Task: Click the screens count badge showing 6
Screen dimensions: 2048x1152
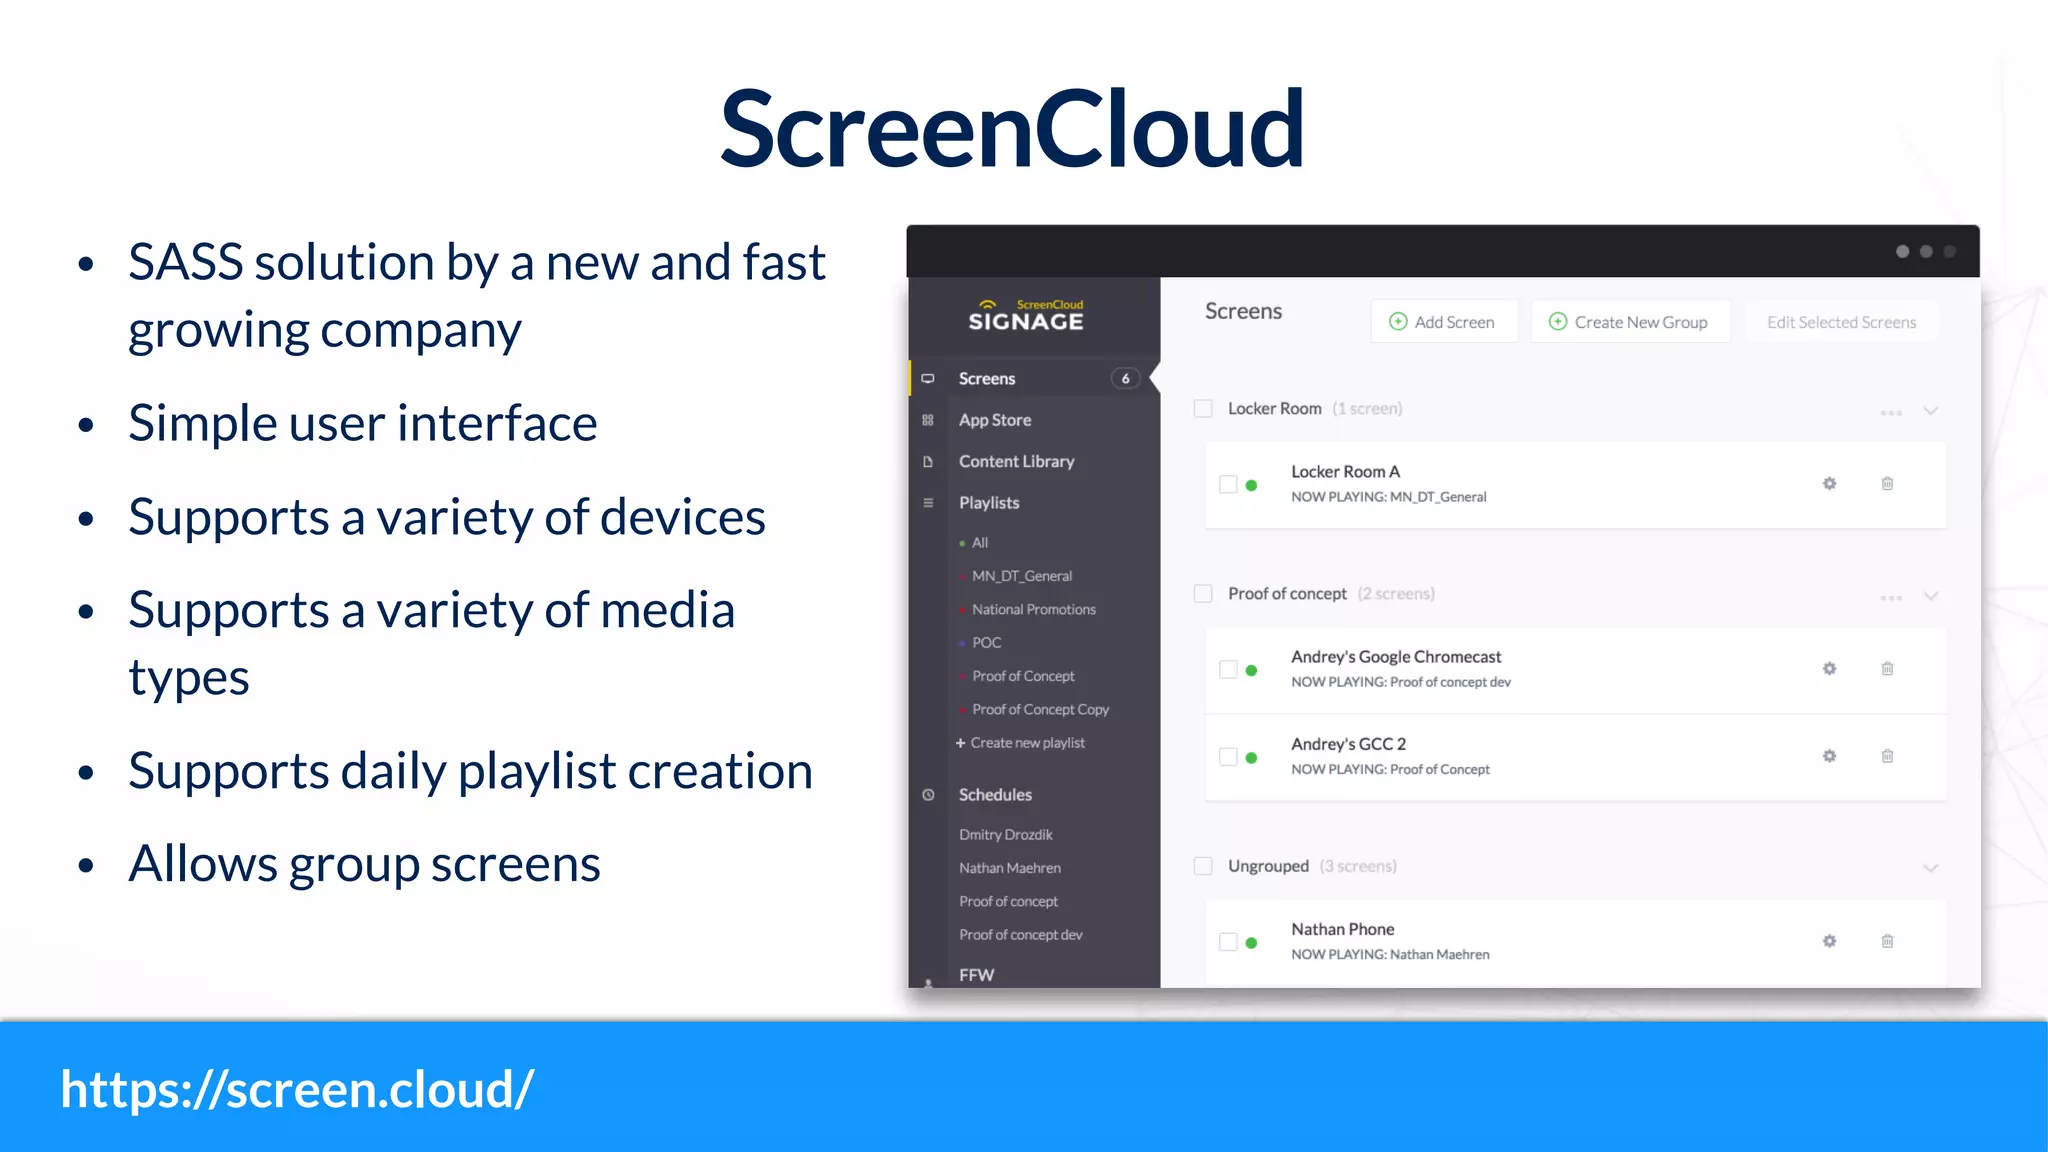Action: click(1125, 378)
